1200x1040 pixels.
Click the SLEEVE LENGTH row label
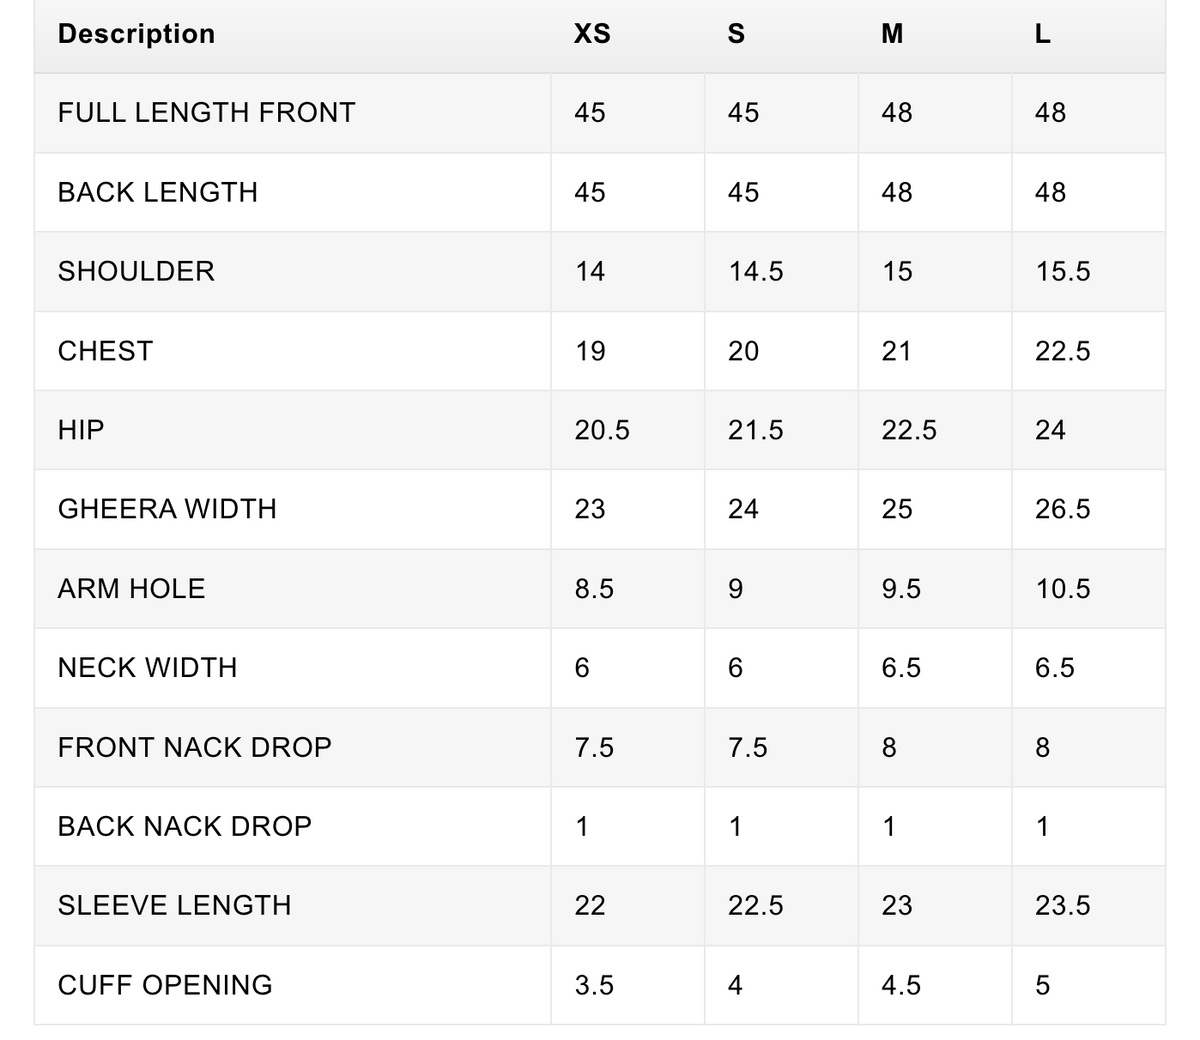174,905
